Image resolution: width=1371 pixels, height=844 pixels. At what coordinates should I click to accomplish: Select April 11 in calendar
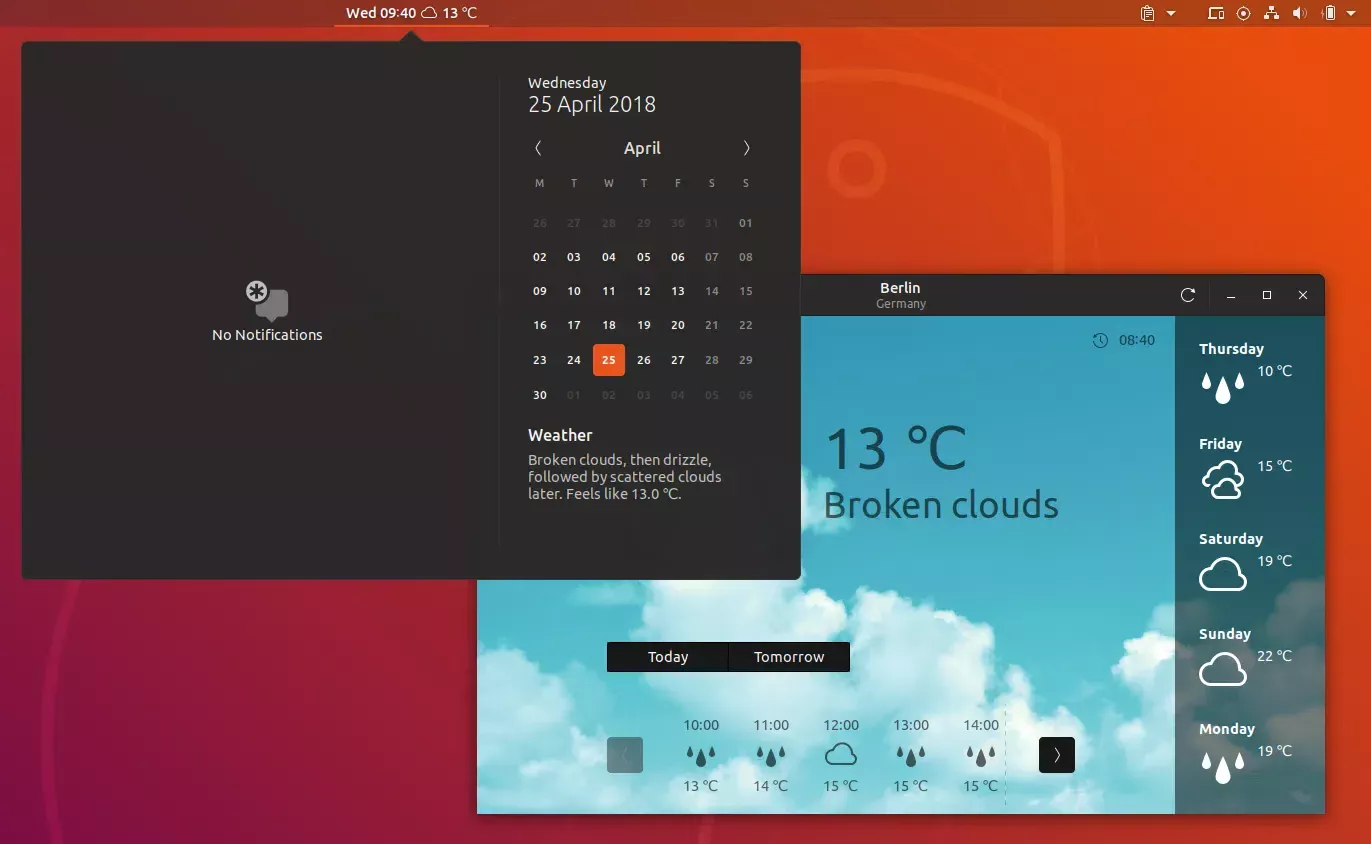coord(609,291)
